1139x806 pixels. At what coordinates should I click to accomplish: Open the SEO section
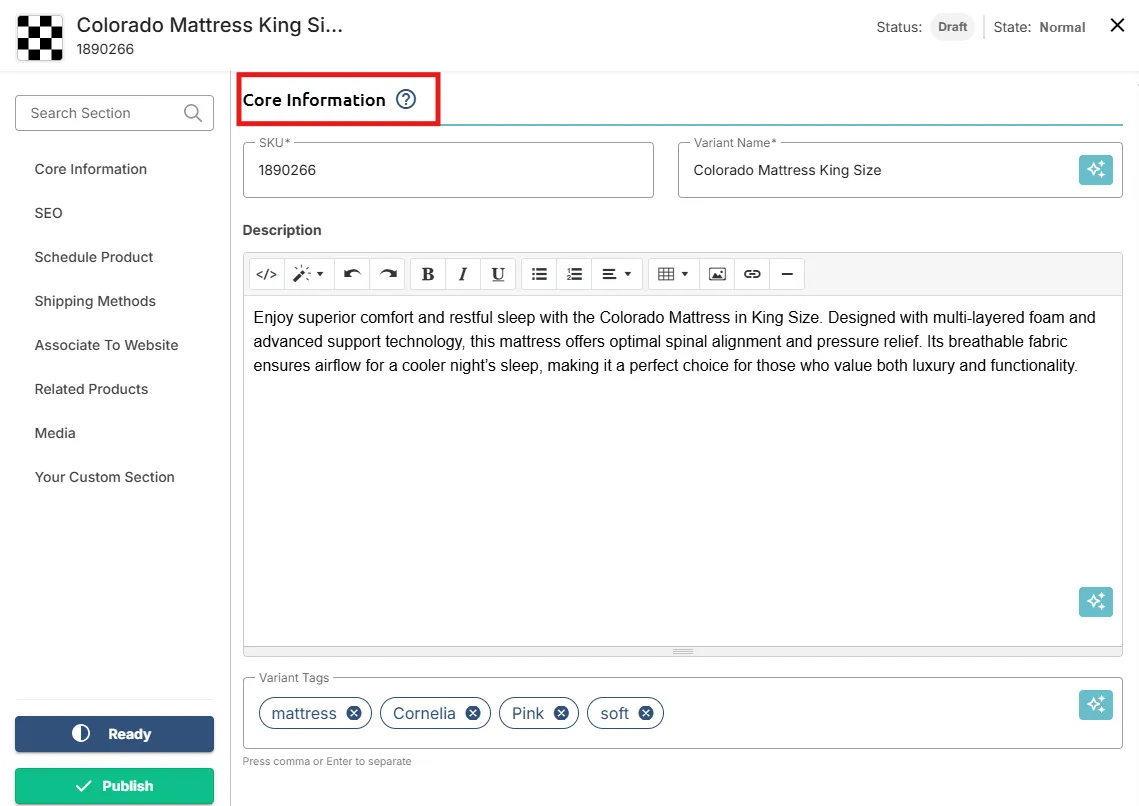pyautogui.click(x=49, y=213)
